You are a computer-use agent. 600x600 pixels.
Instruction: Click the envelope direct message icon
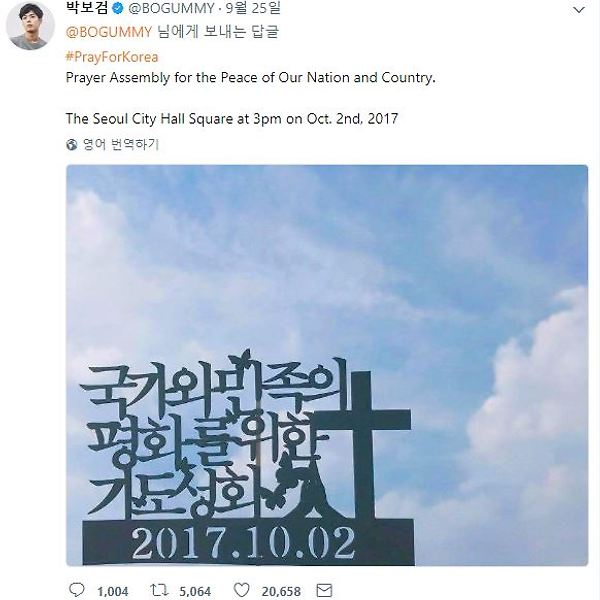click(x=324, y=590)
